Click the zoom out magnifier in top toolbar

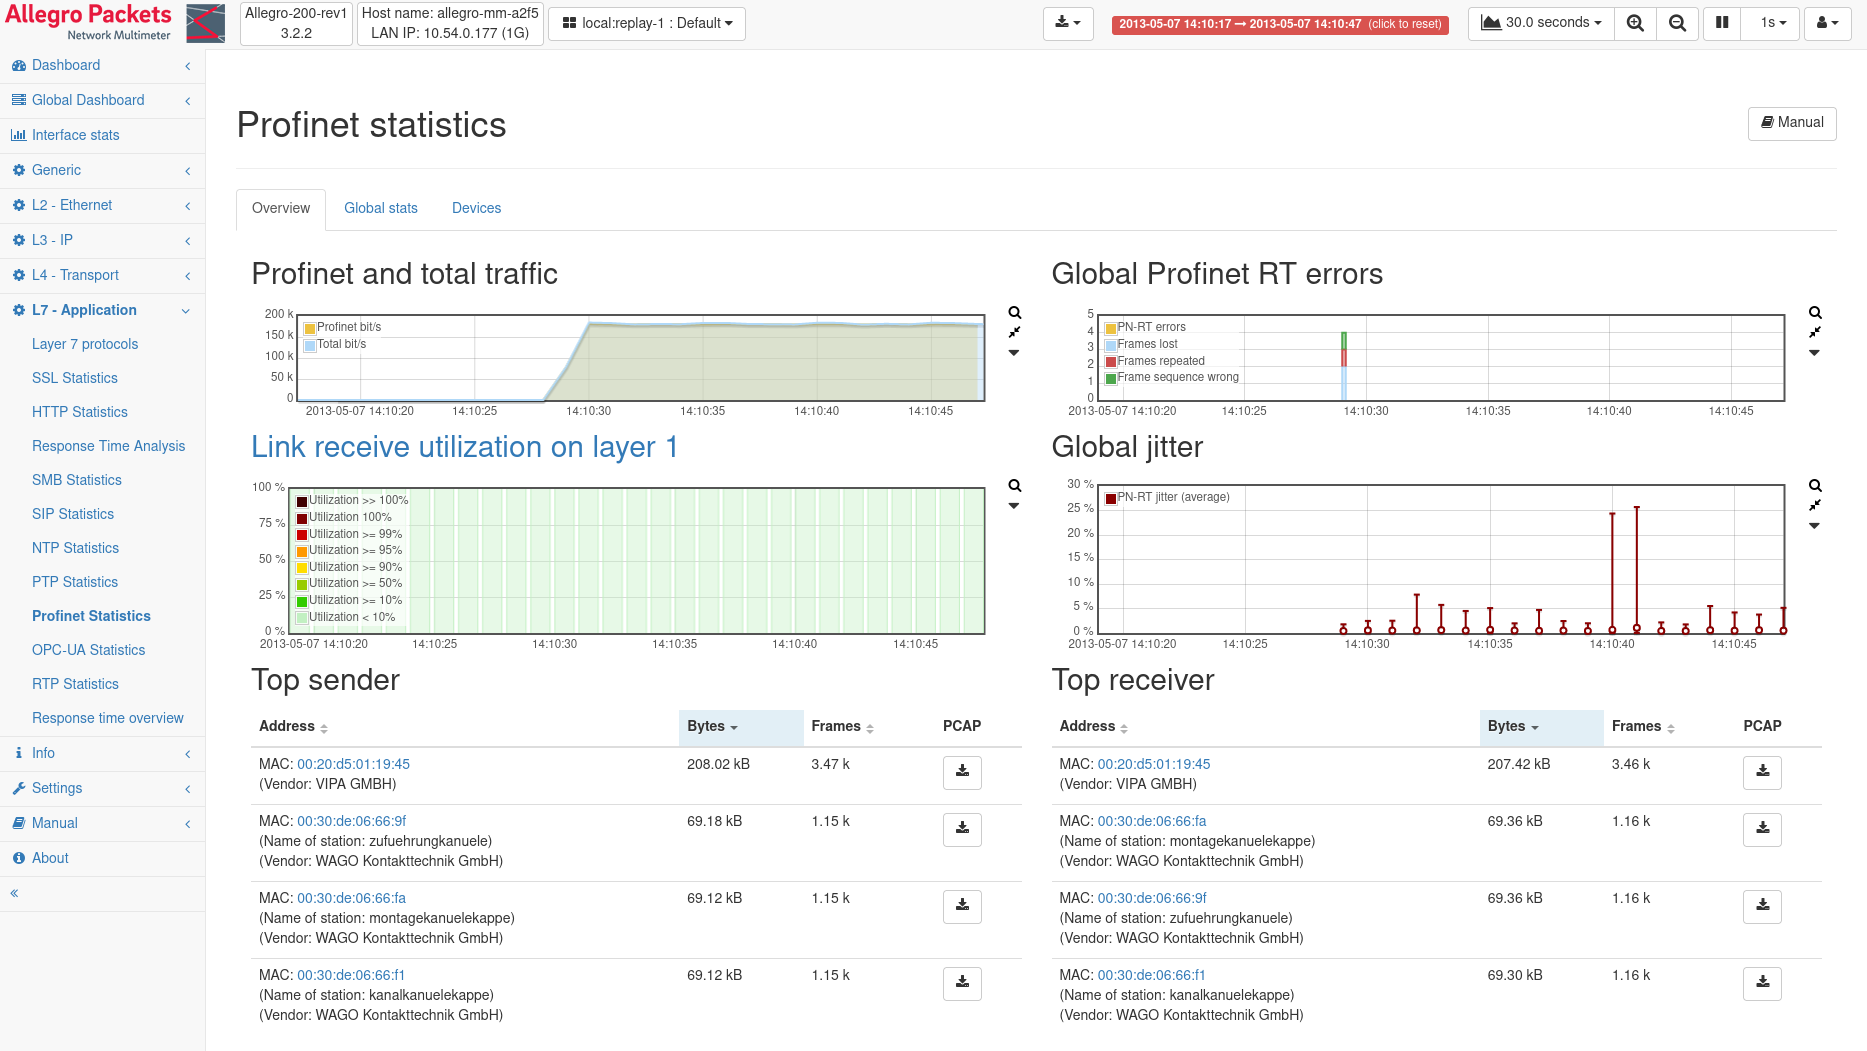(1677, 23)
